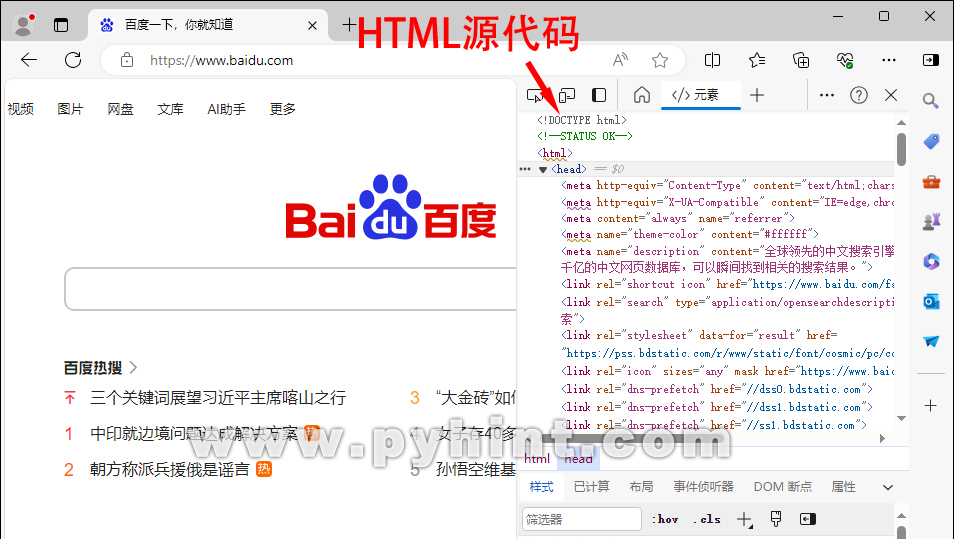The width and height of the screenshot is (954, 539).
Task: Click the Baidu logo
Action: click(x=391, y=207)
